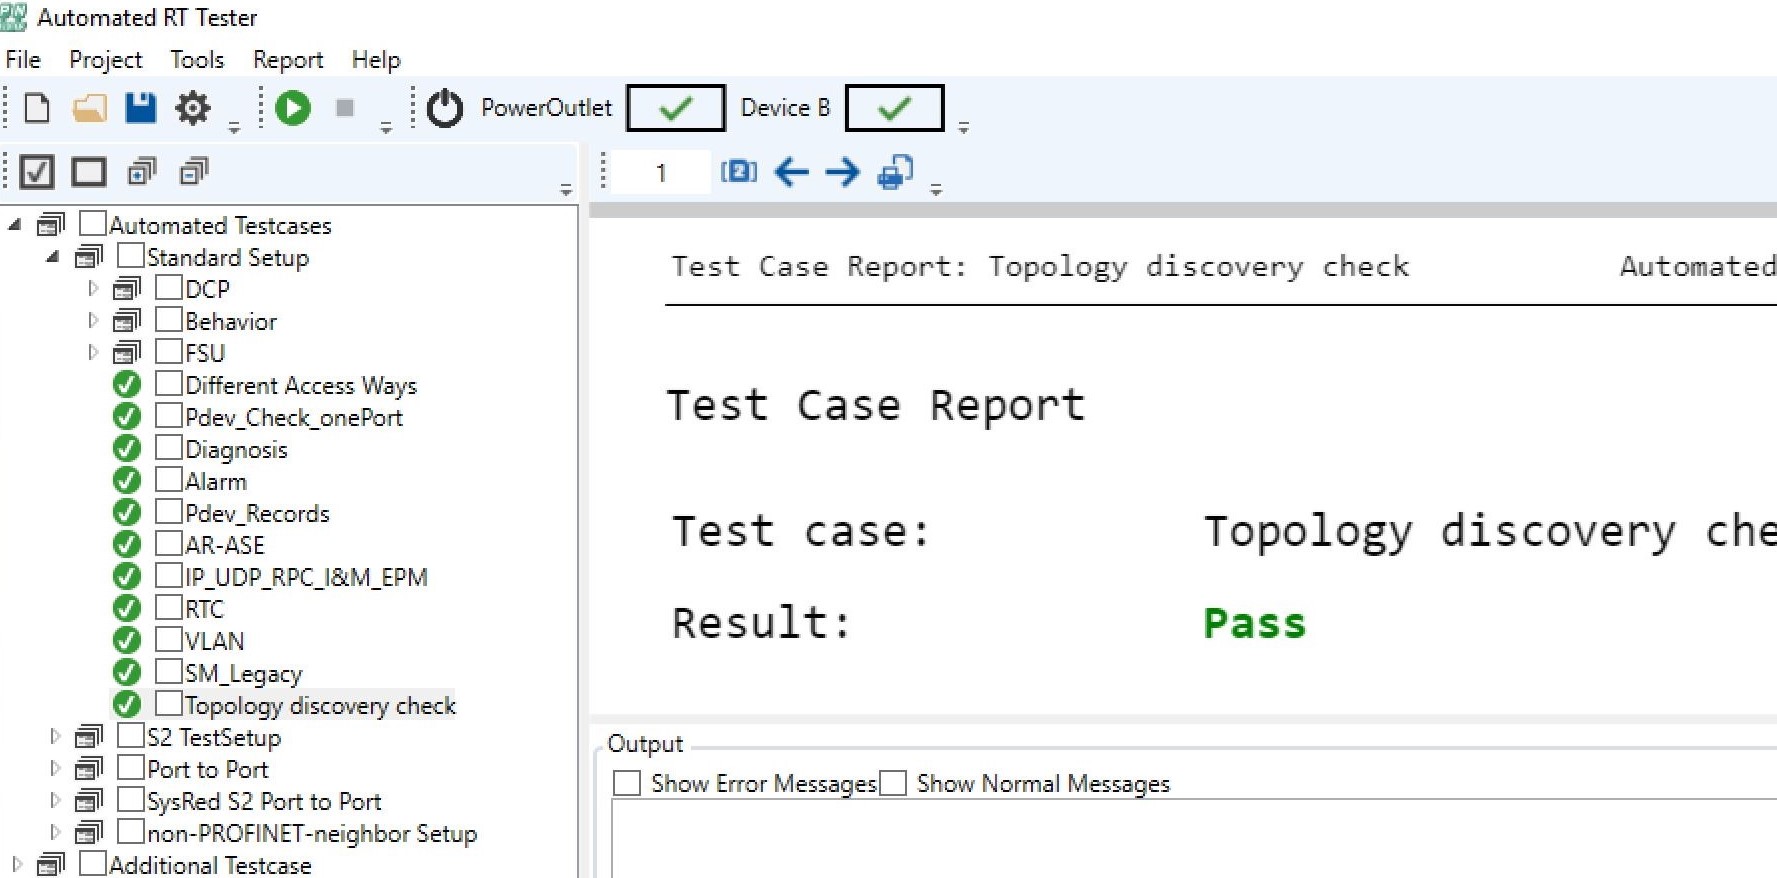This screenshot has width=1777, height=878.
Task: Go to the previous report page arrow
Action: point(791,172)
